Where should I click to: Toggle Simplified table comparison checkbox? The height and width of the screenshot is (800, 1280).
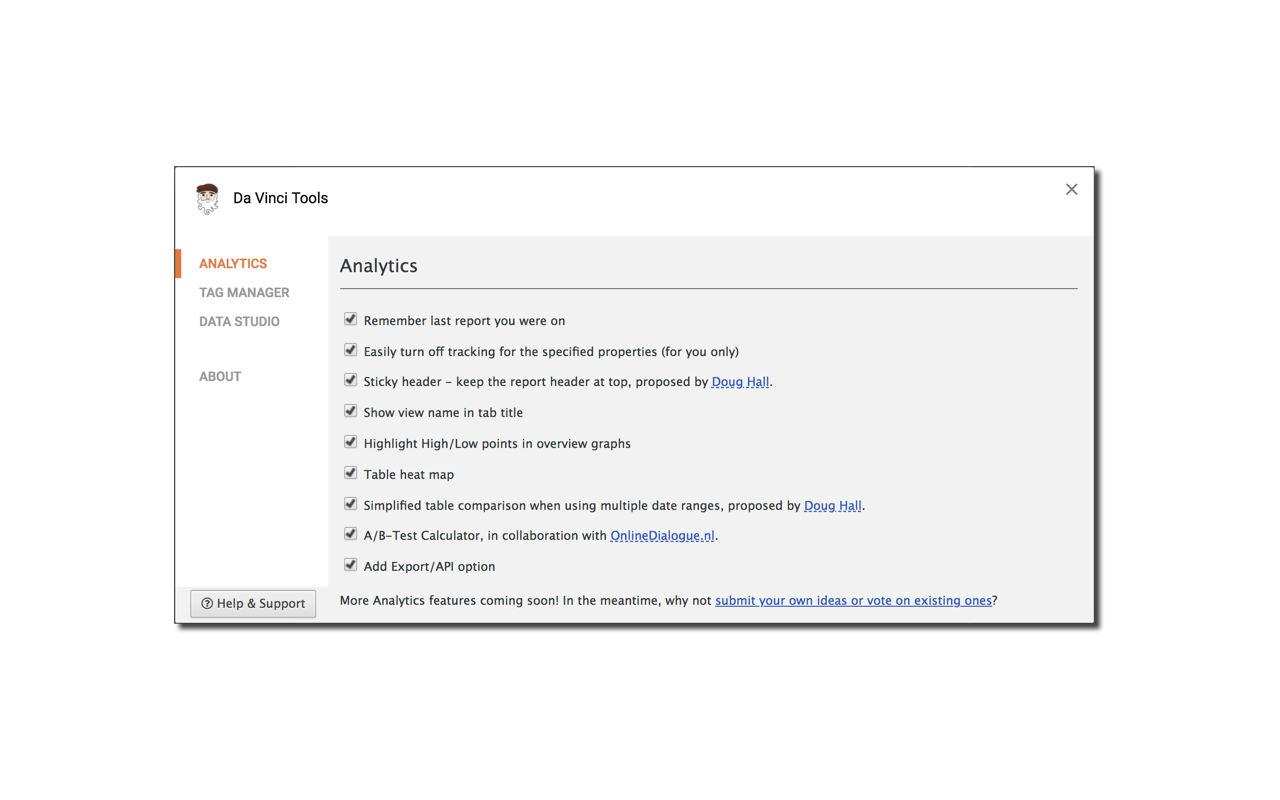pos(350,504)
